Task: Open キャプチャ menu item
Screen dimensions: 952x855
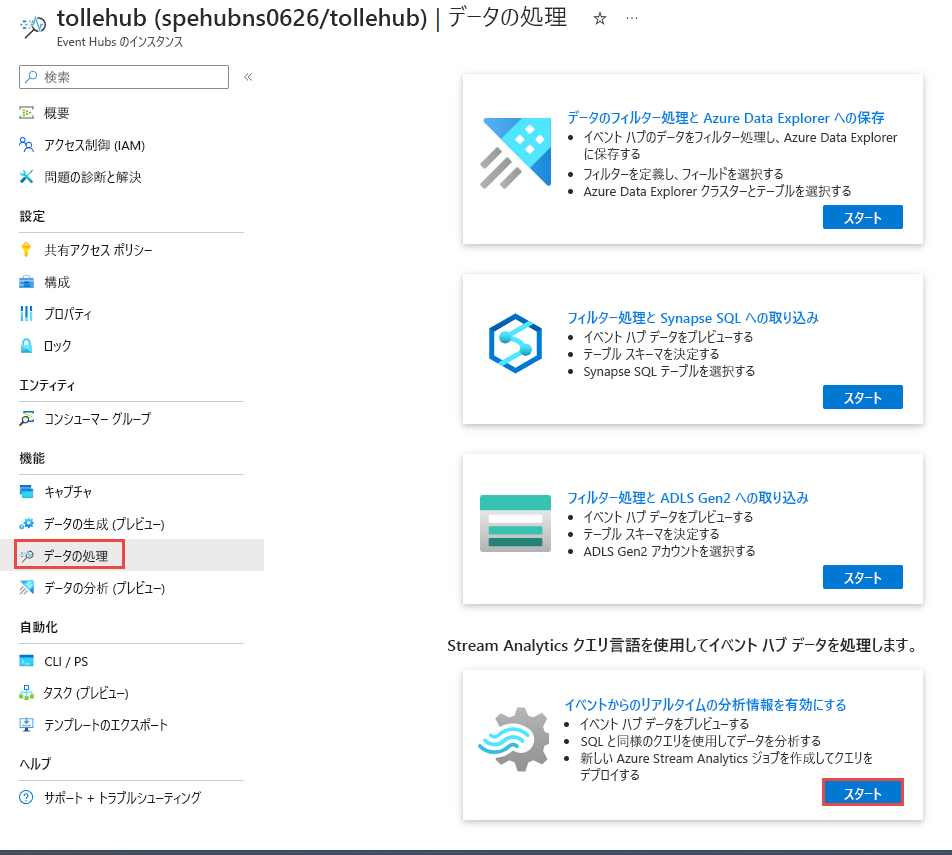Action: (x=68, y=491)
